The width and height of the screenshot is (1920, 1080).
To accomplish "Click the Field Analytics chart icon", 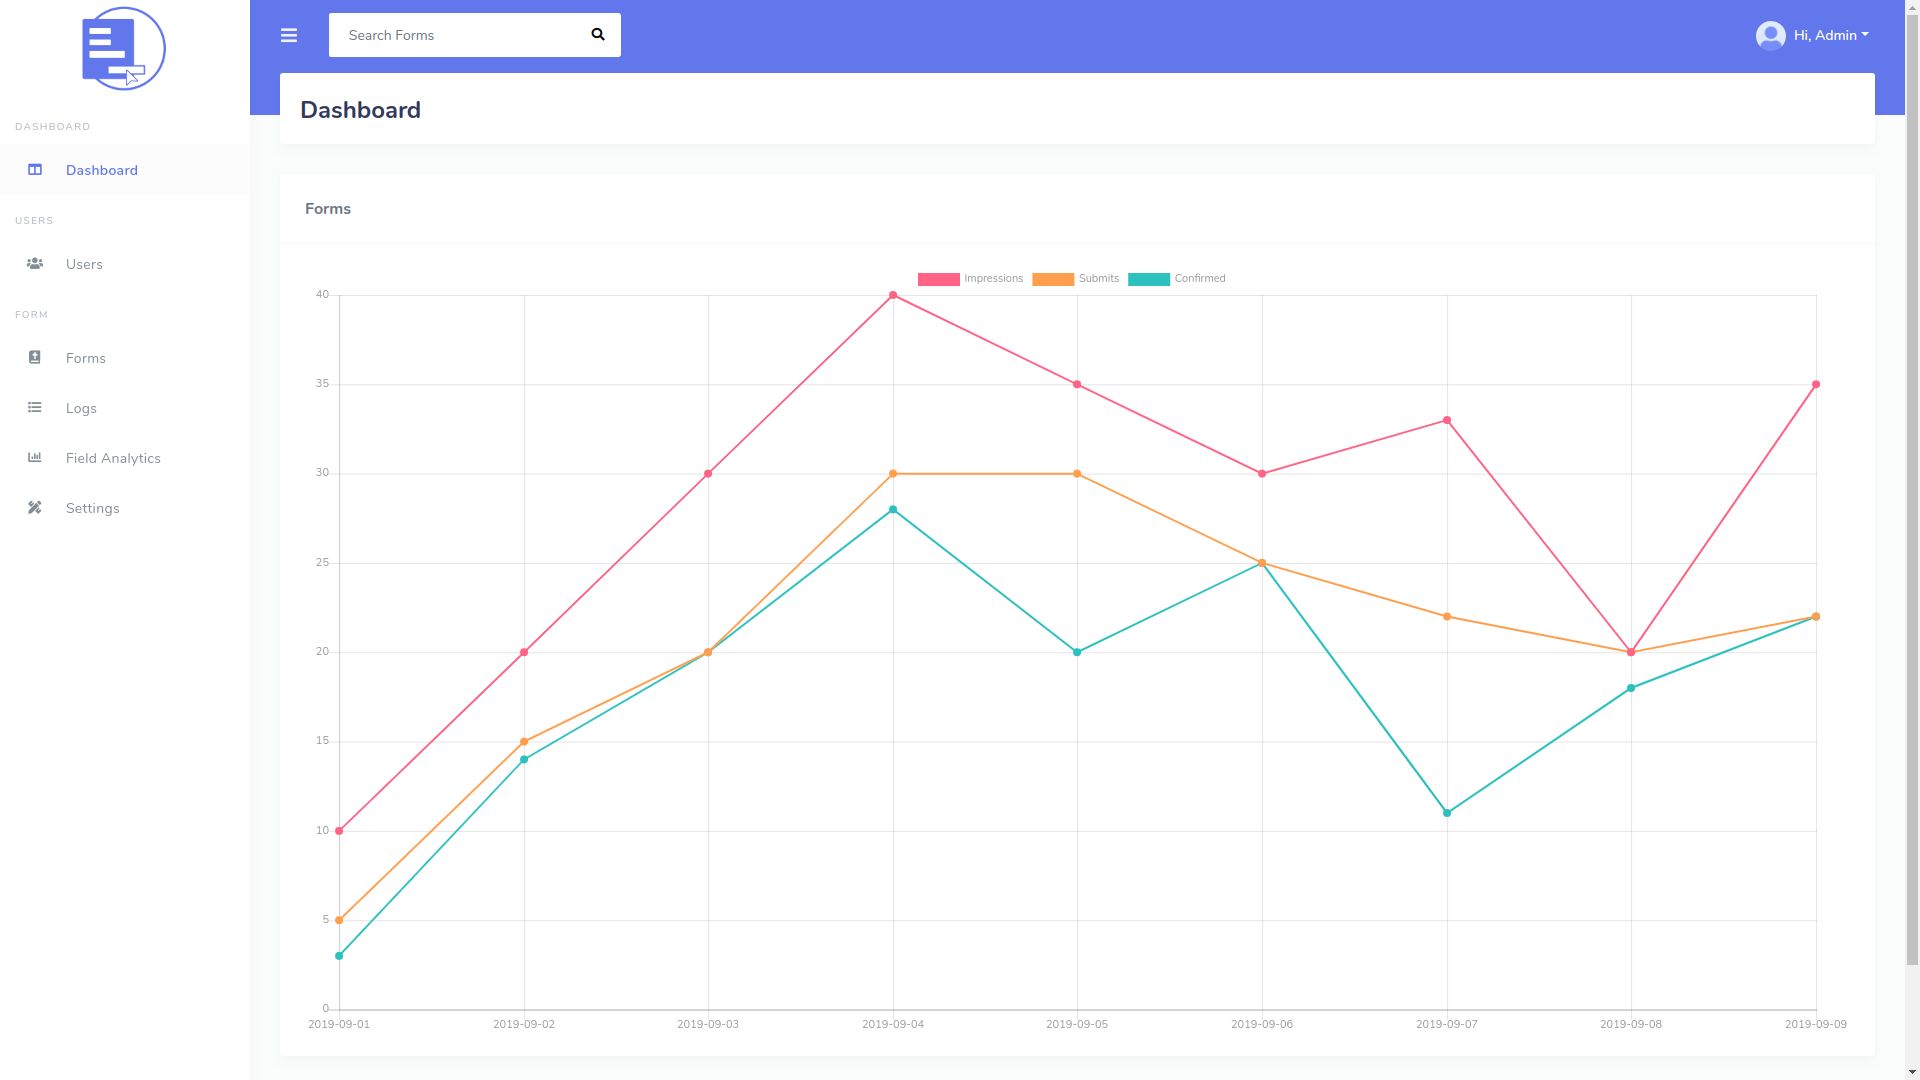I will [35, 458].
